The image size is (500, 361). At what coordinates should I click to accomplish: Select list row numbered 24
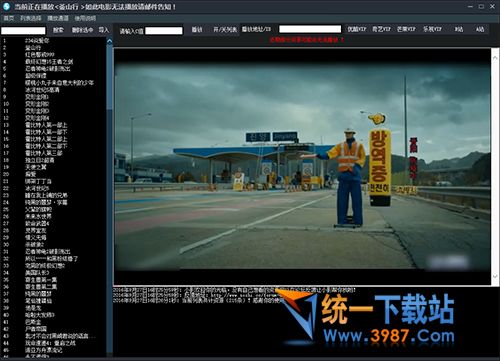(53, 202)
